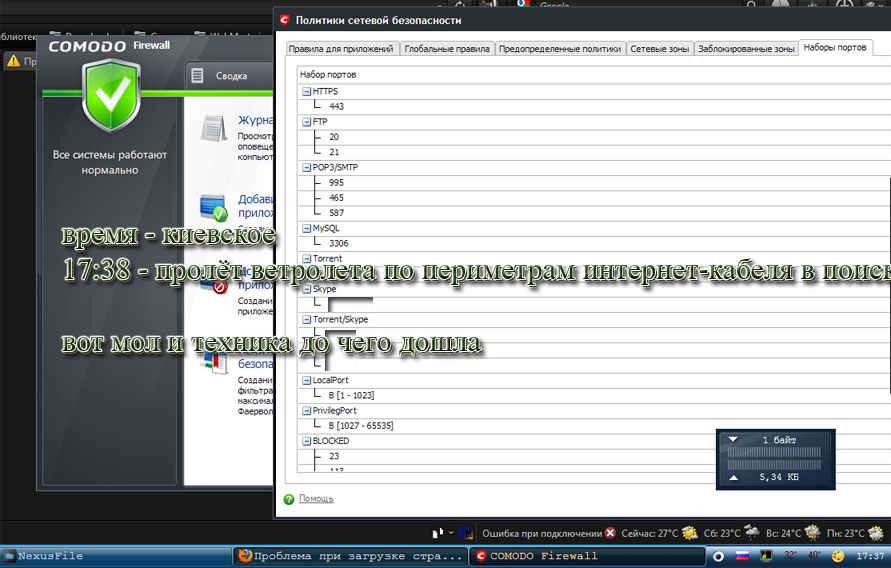Switch to Проблема при загрузке taskbar button
The width and height of the screenshot is (891, 568).
351,556
